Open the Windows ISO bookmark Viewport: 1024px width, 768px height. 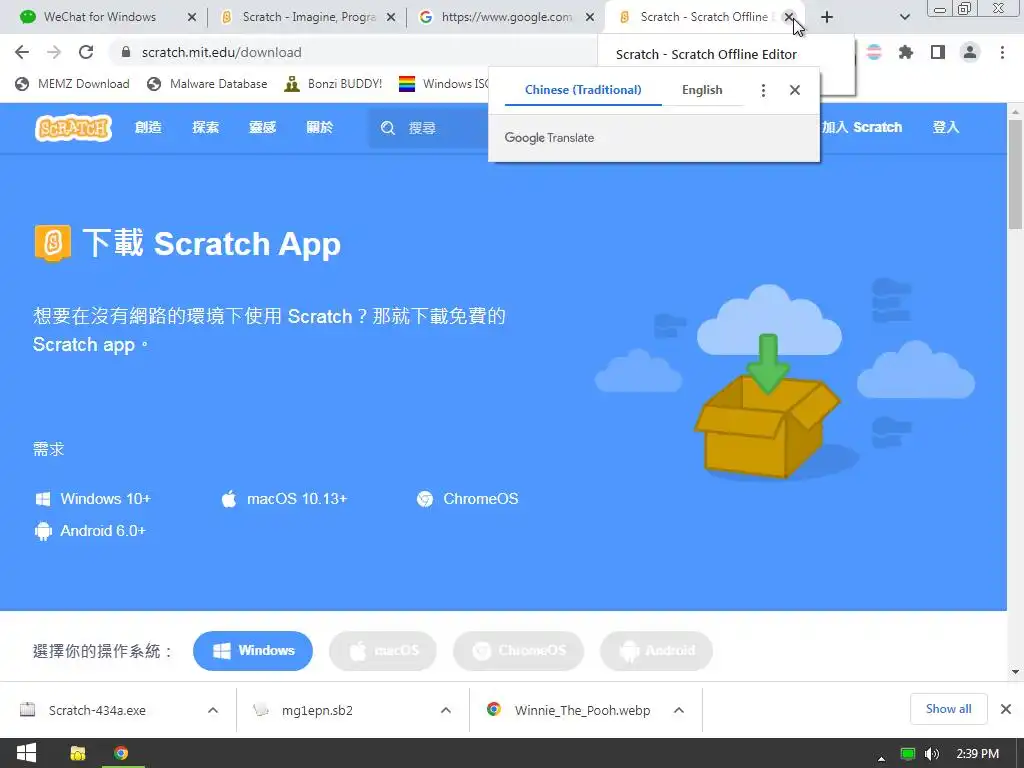(x=444, y=84)
